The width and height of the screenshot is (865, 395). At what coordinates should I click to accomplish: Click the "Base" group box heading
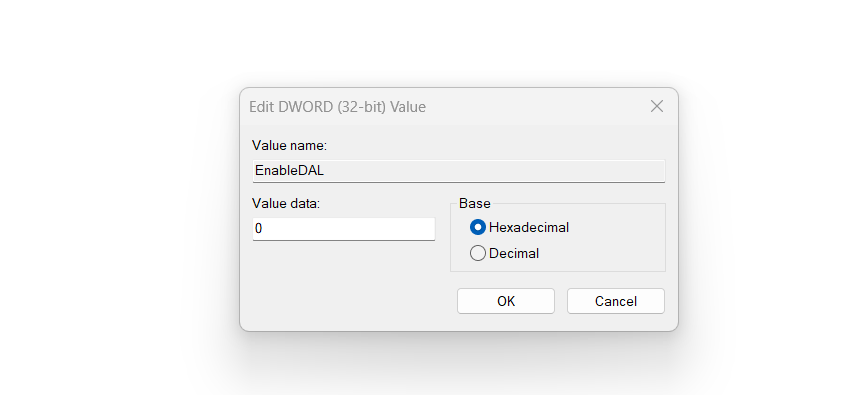(475, 204)
